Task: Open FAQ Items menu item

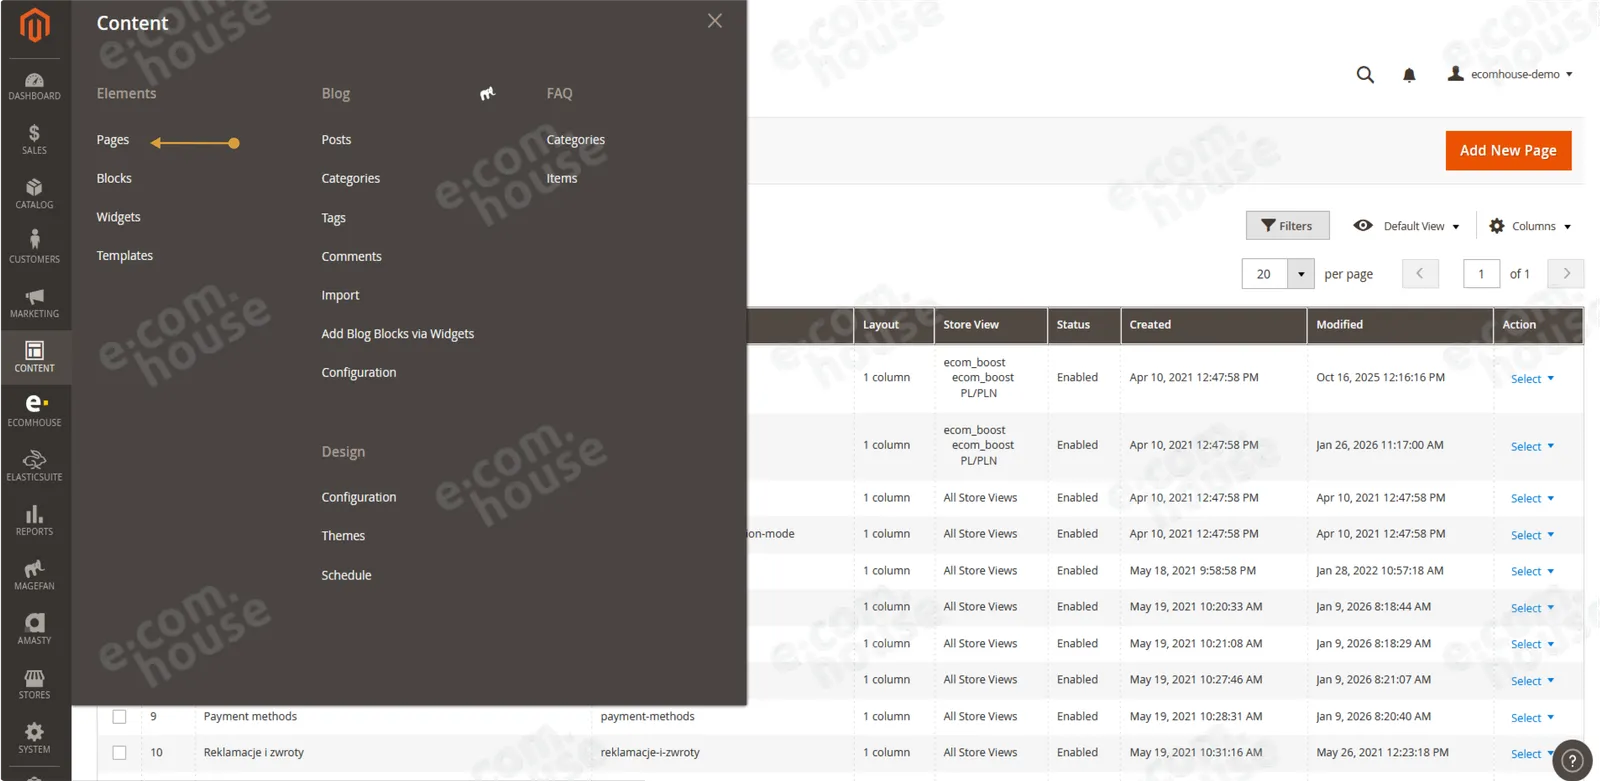Action: click(561, 178)
